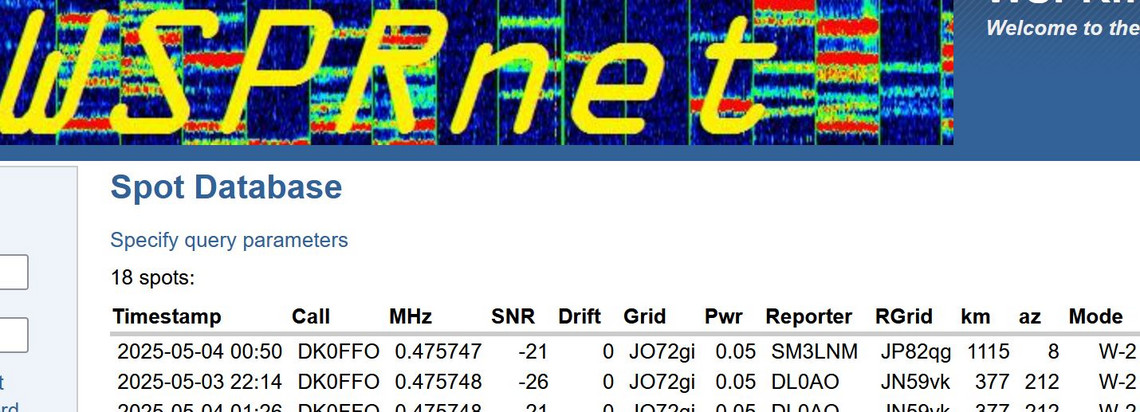
Task: Click DL0AO in the 22:14 row
Action: coord(805,381)
